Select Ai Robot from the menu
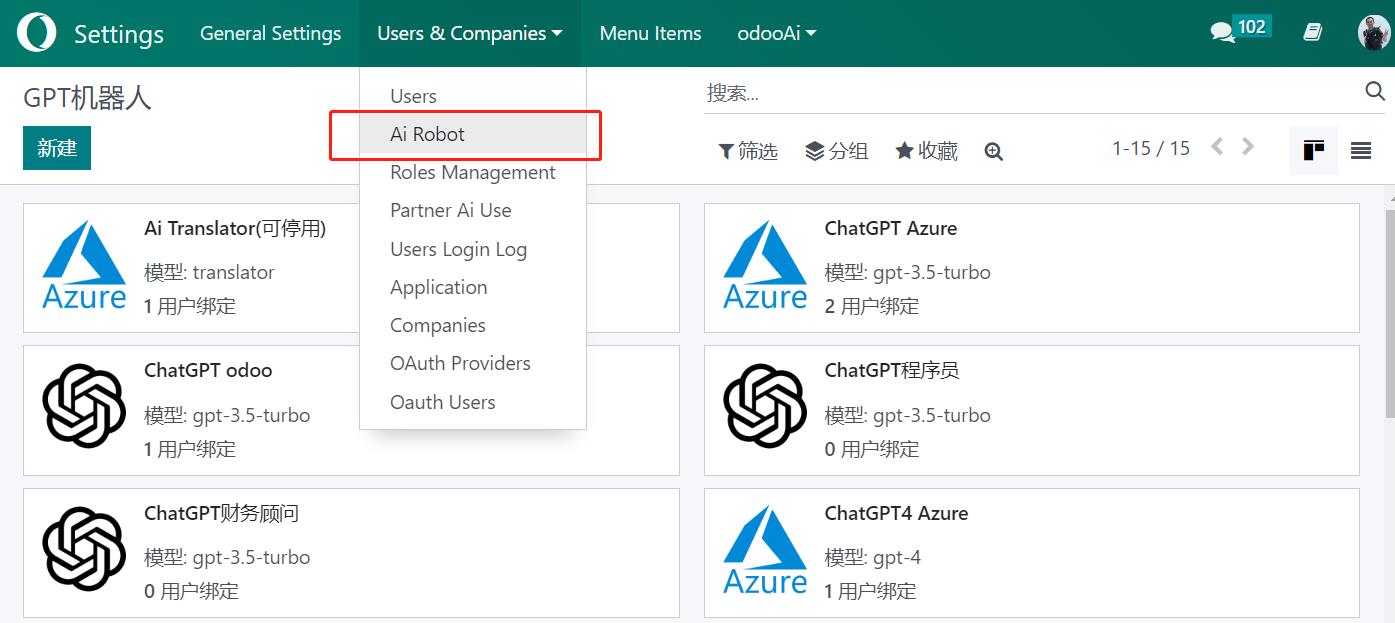1395x623 pixels. tap(428, 134)
